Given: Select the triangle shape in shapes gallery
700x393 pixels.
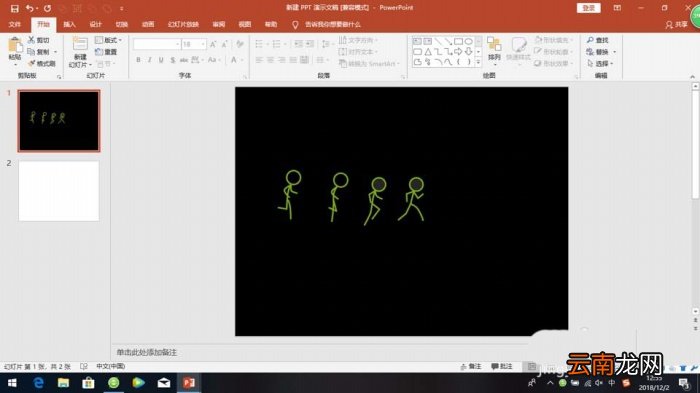Looking at the screenshot, I should click(428, 52).
